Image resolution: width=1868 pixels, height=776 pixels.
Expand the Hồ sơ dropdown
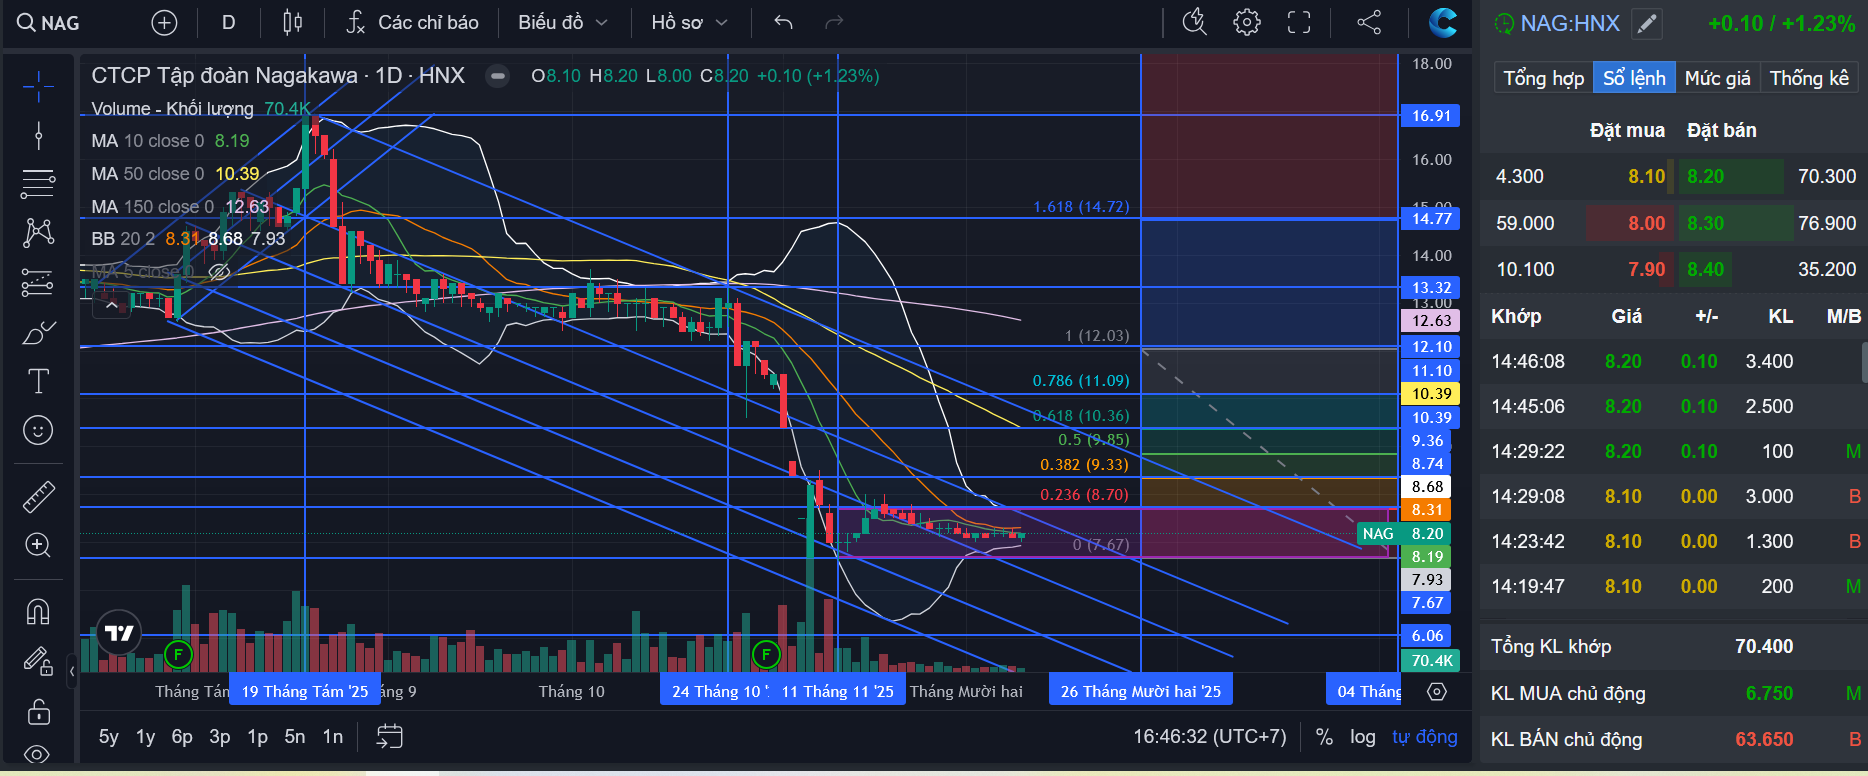tap(689, 22)
